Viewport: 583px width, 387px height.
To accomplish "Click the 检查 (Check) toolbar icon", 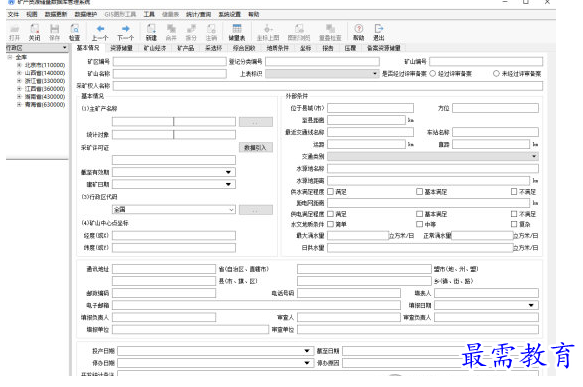I will tap(74, 32).
